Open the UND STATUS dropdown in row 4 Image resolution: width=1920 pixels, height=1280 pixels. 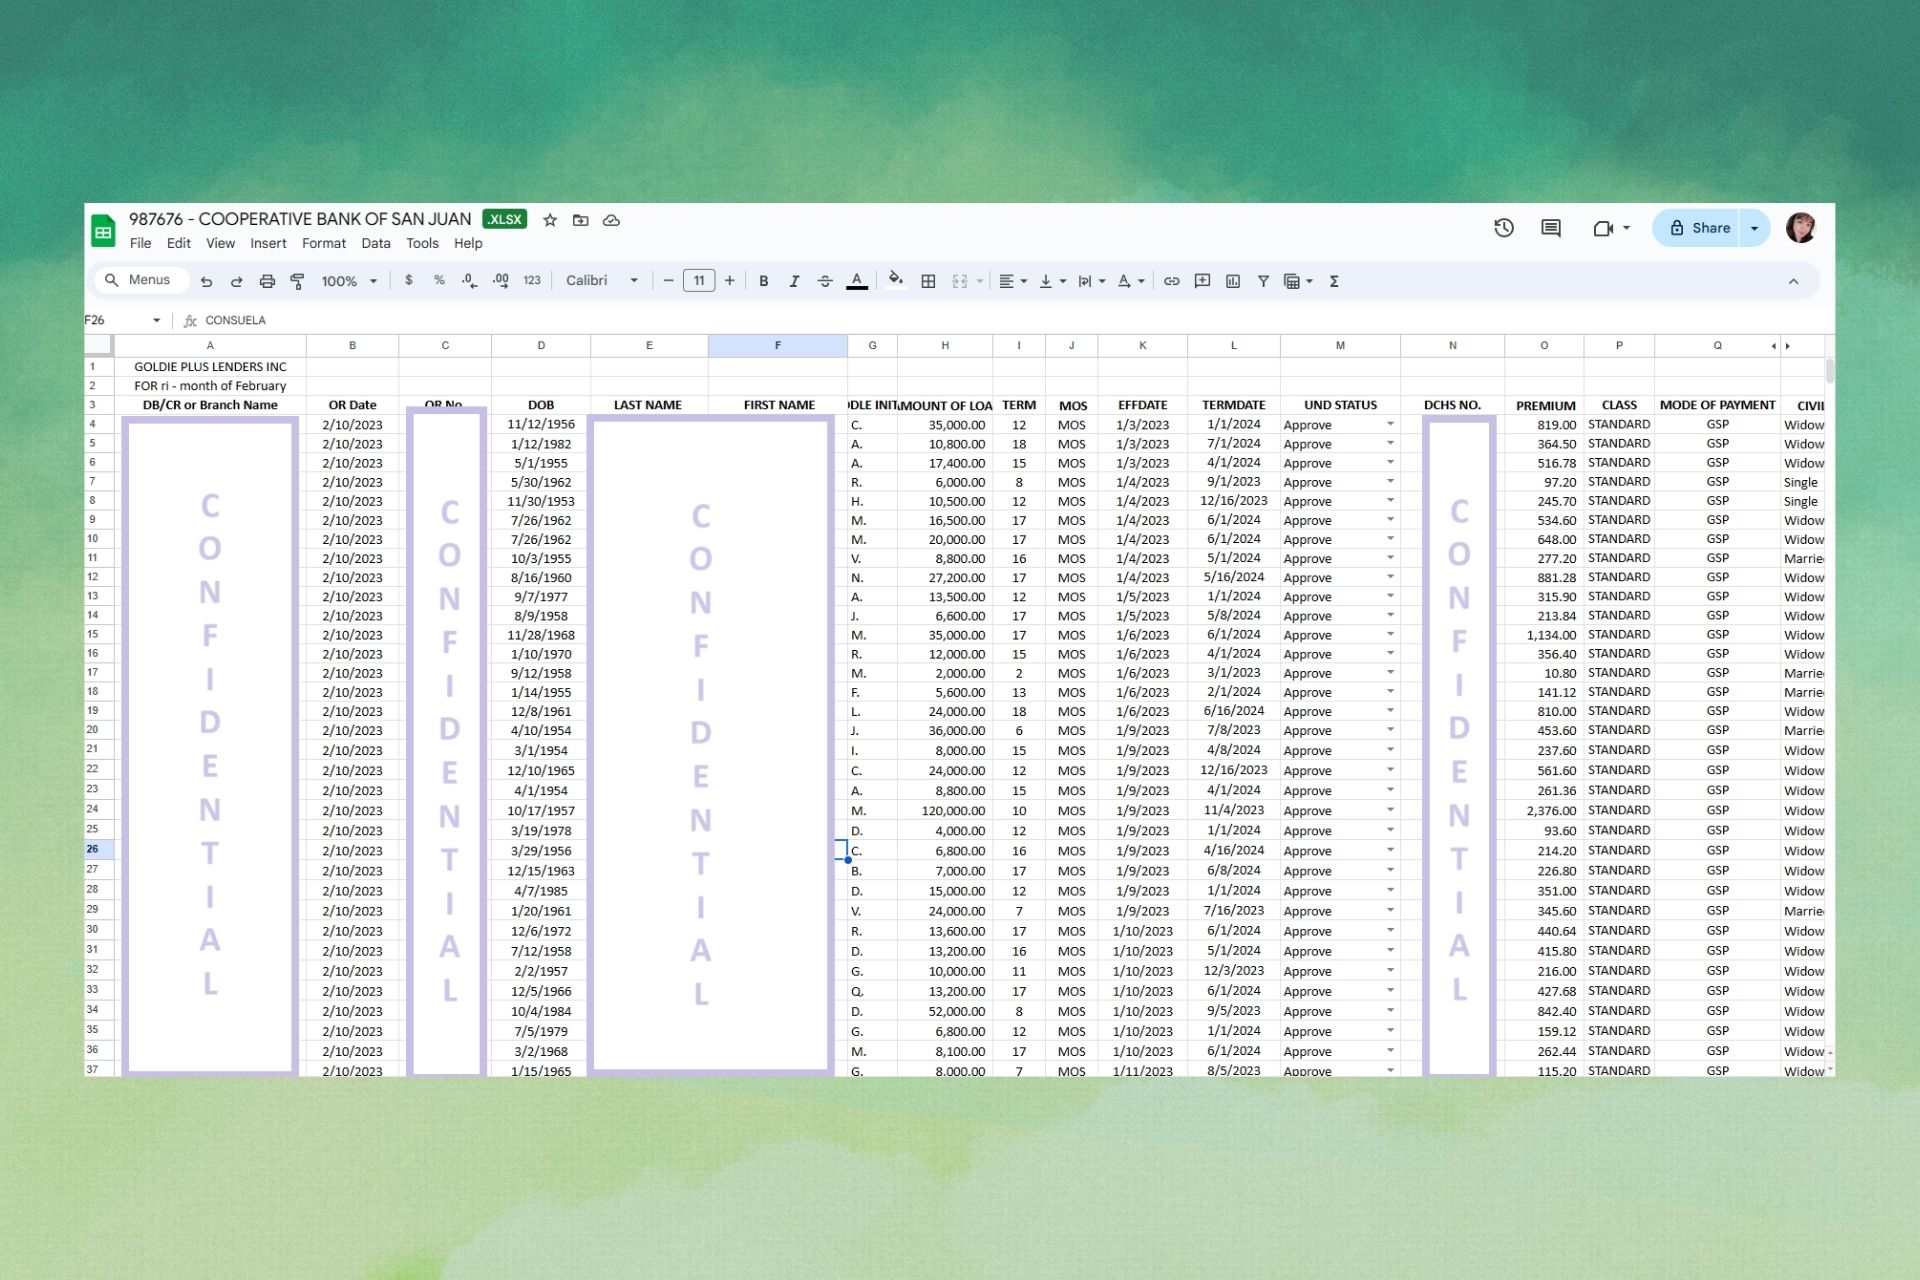click(1390, 424)
